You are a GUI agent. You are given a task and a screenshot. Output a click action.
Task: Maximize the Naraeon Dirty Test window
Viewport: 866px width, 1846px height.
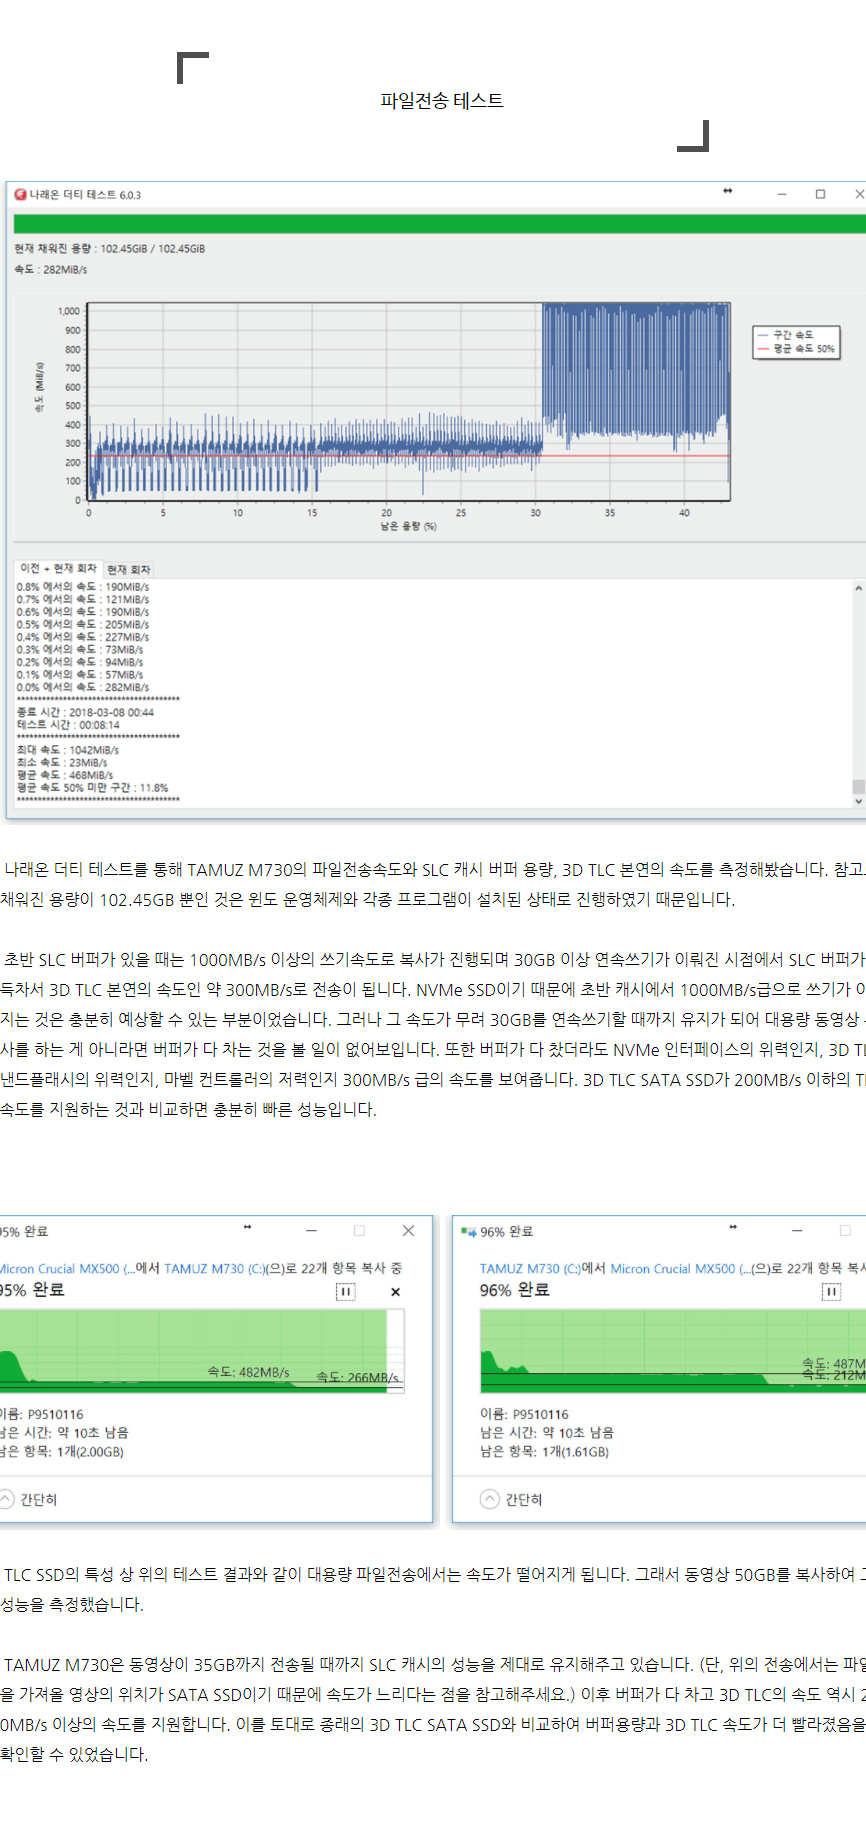click(820, 194)
